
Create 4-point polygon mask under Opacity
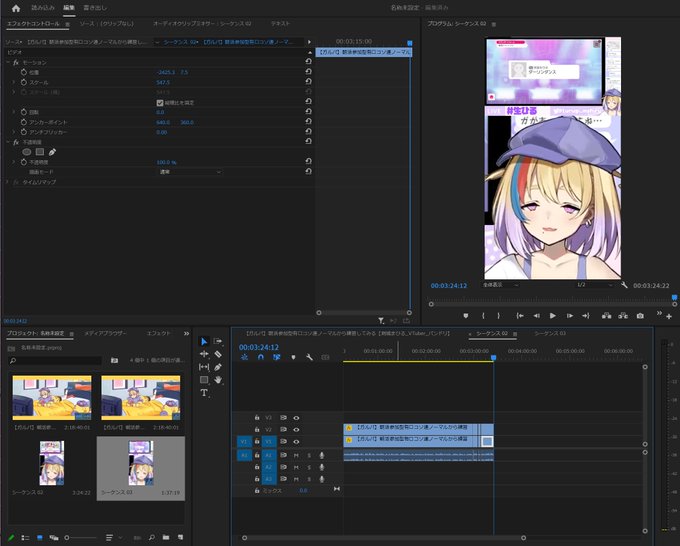[40, 152]
